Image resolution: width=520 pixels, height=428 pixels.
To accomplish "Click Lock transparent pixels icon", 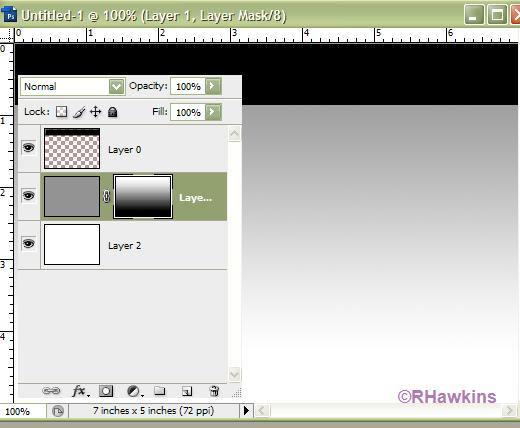I will 61,112.
